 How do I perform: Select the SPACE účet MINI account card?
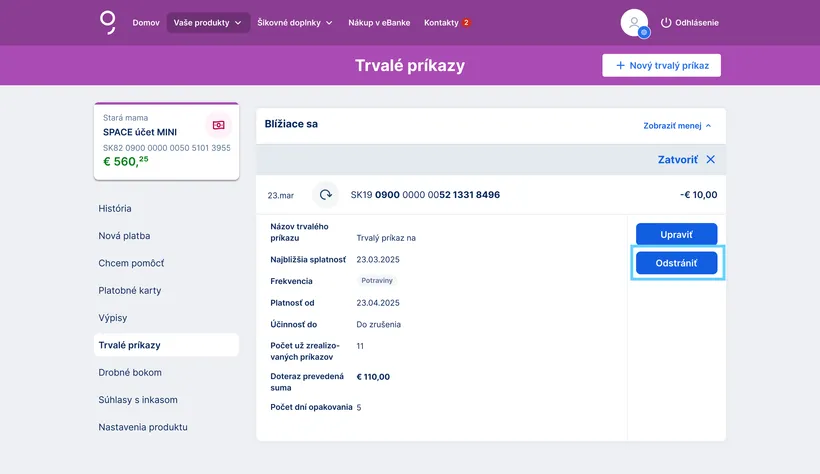(166, 141)
